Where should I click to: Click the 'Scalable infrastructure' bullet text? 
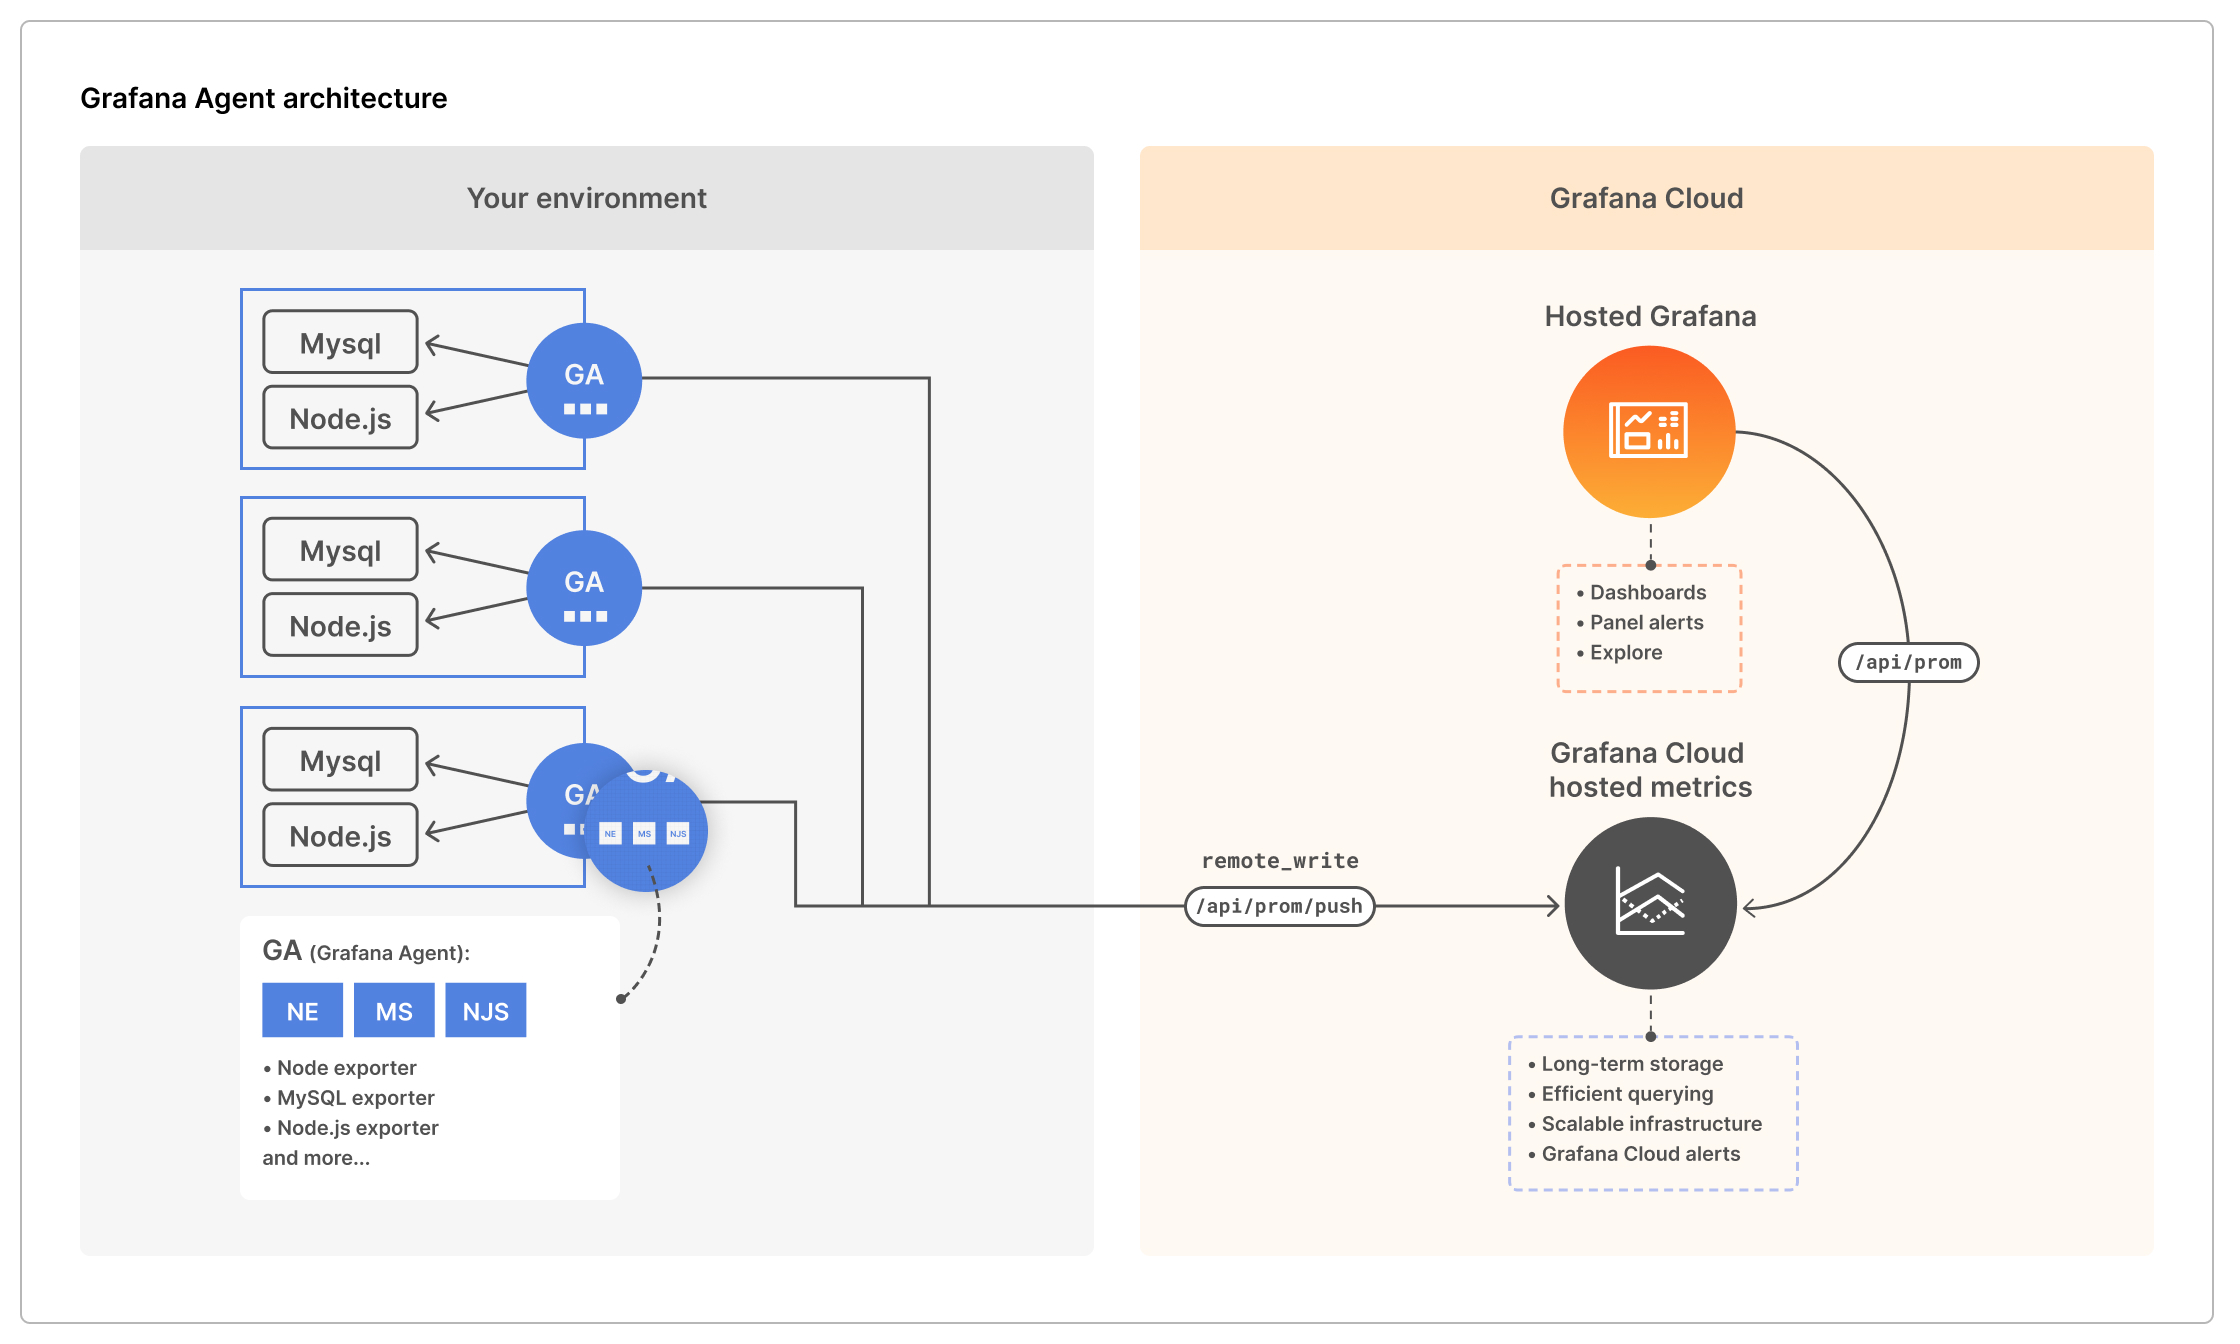[x=1651, y=1124]
